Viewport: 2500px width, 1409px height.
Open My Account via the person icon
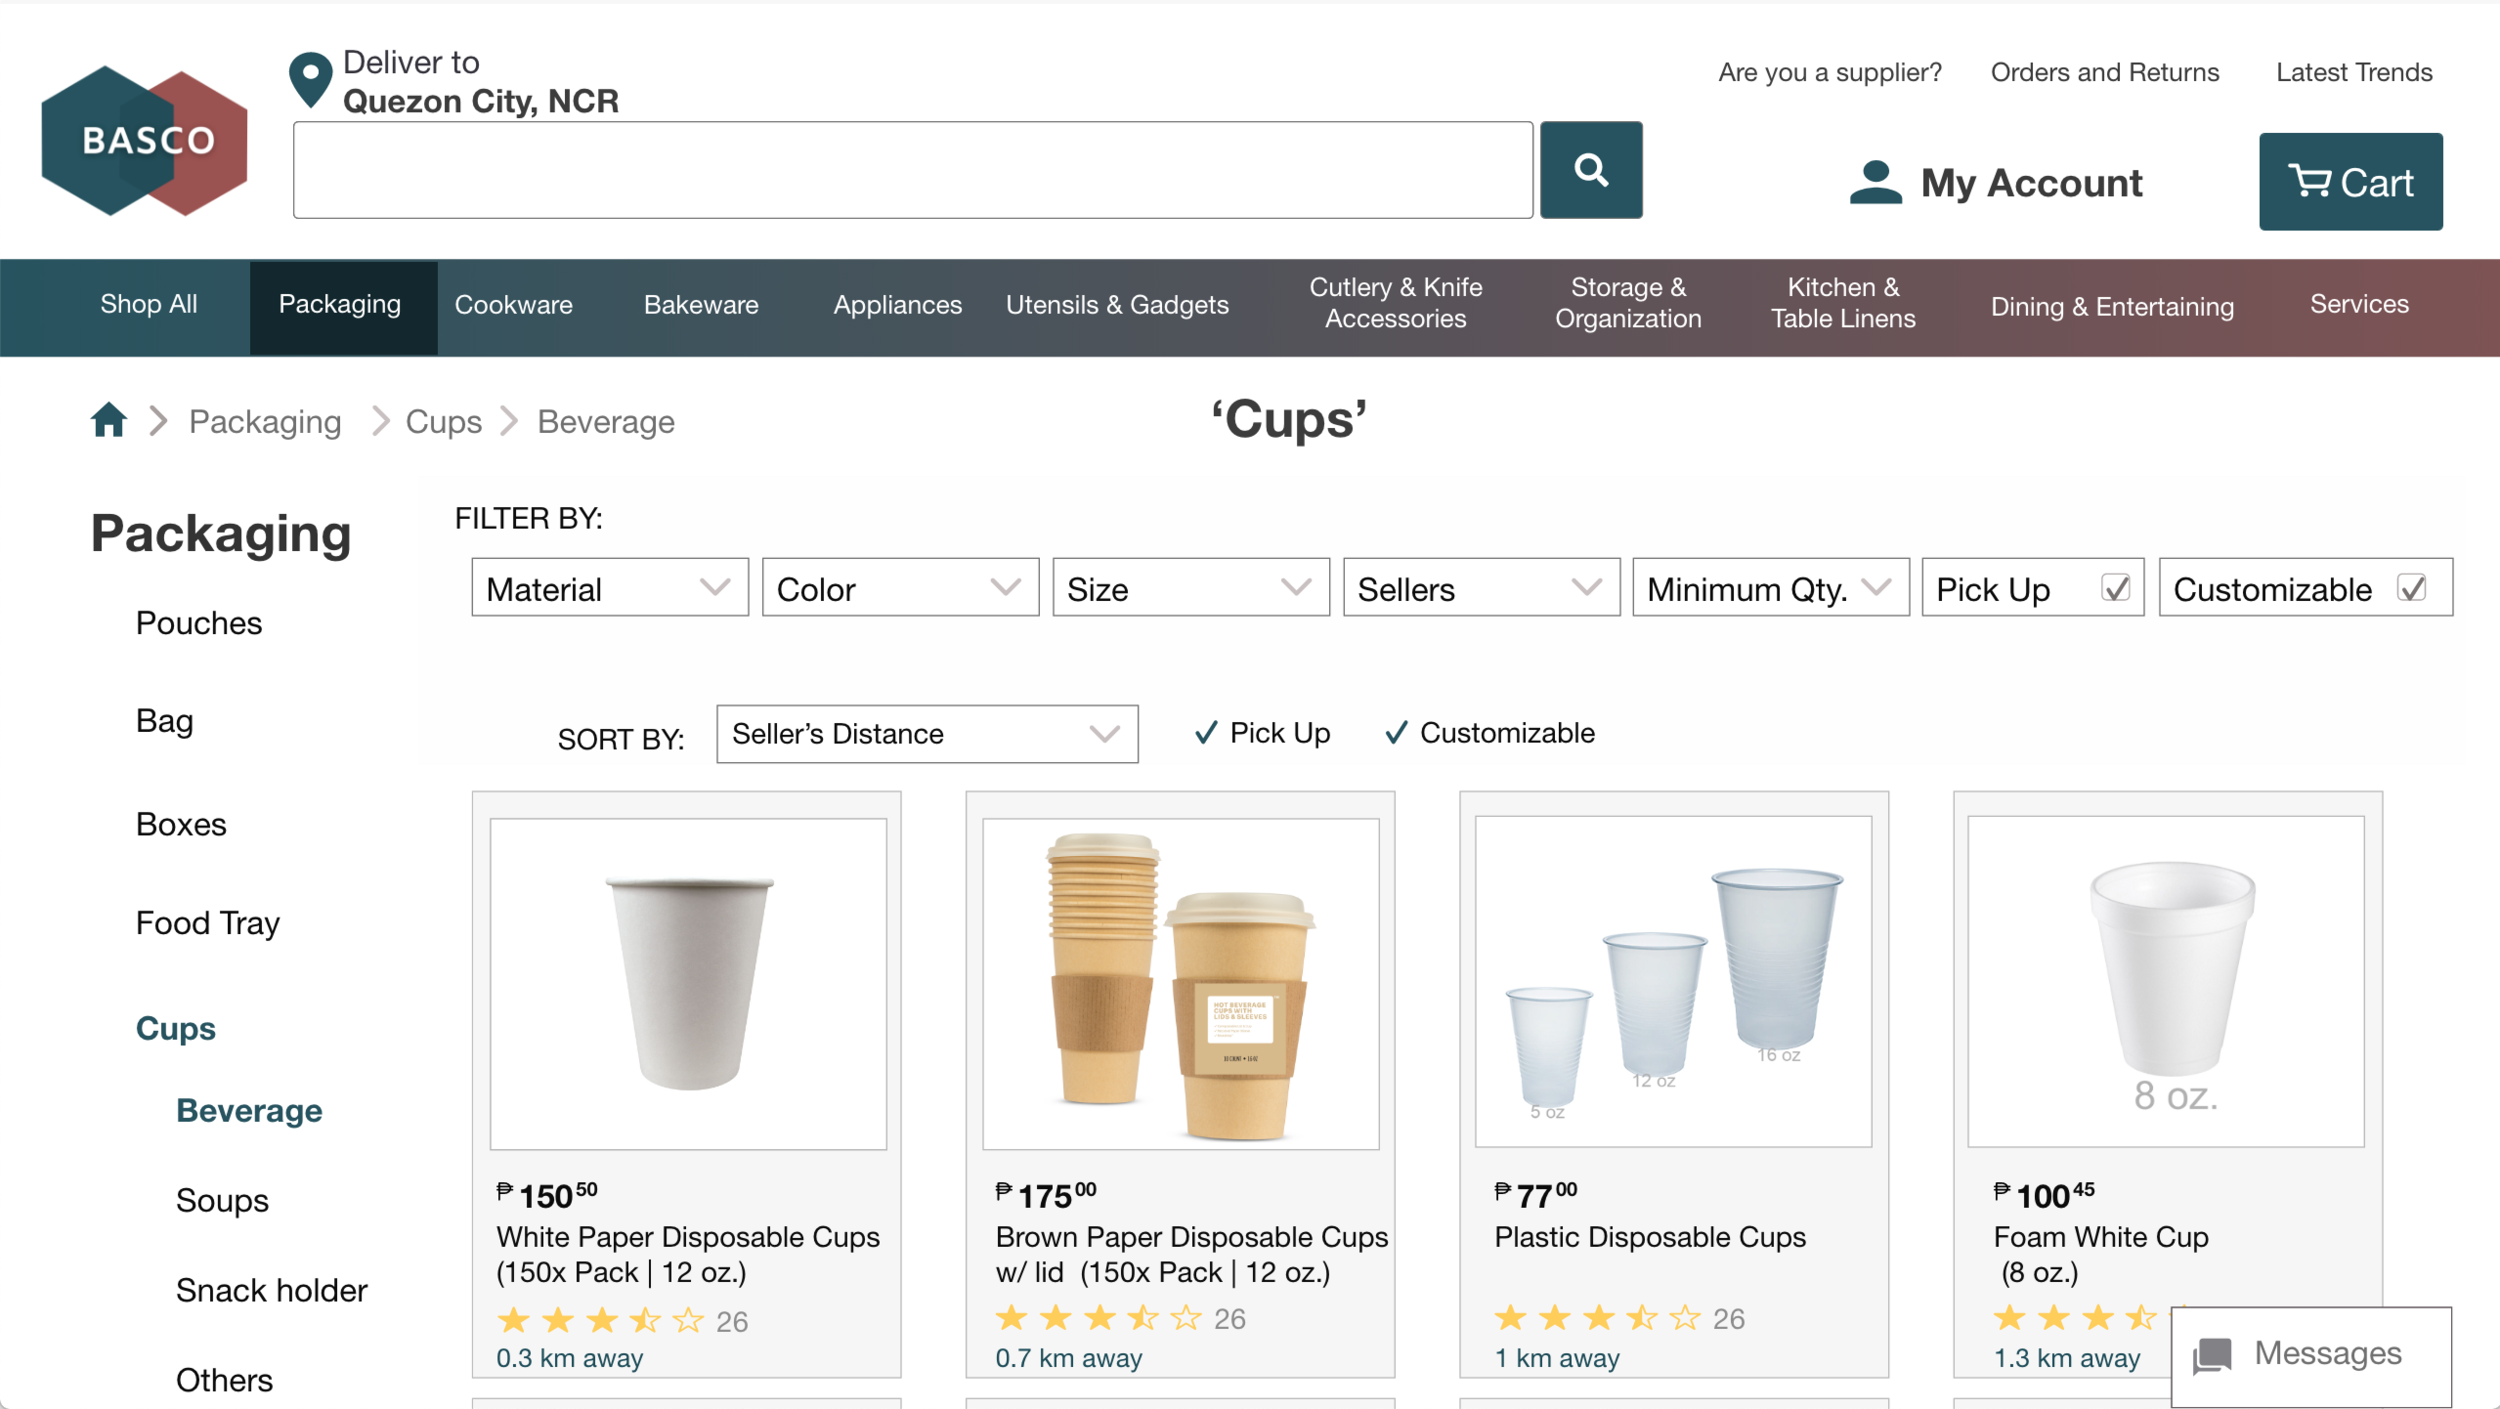click(1875, 182)
